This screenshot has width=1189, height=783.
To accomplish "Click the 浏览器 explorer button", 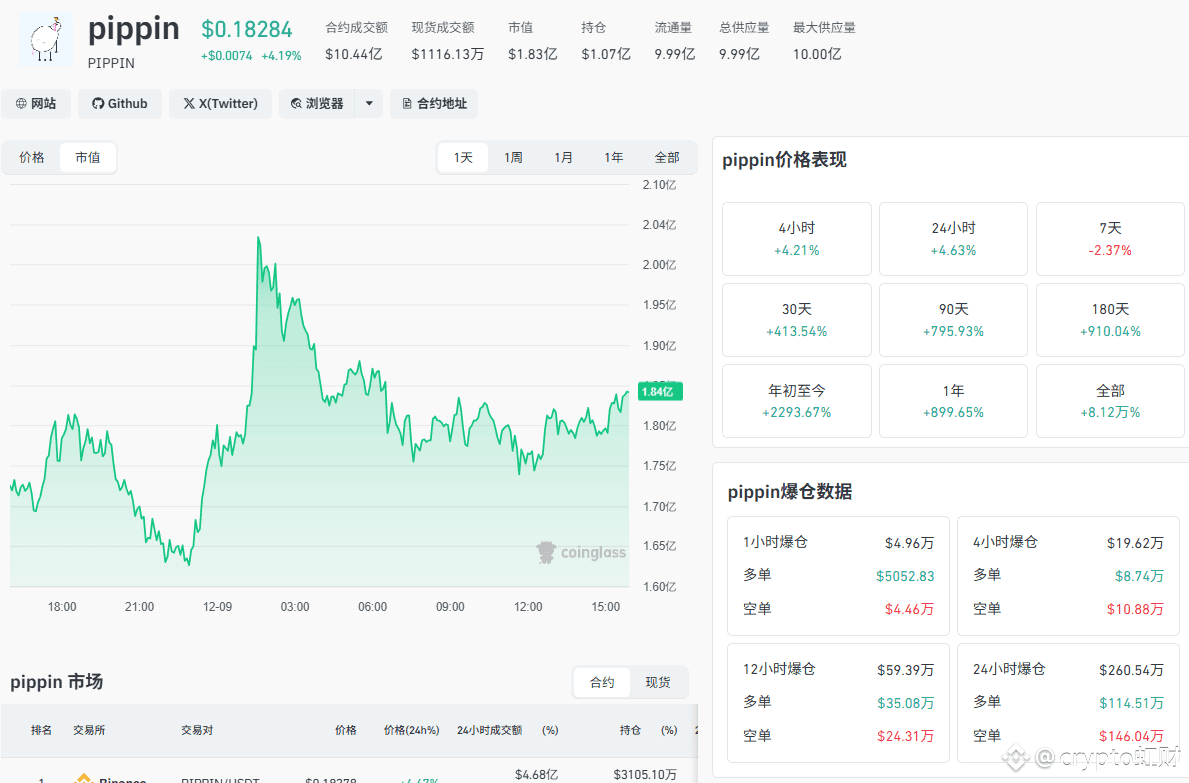I will click(x=317, y=104).
